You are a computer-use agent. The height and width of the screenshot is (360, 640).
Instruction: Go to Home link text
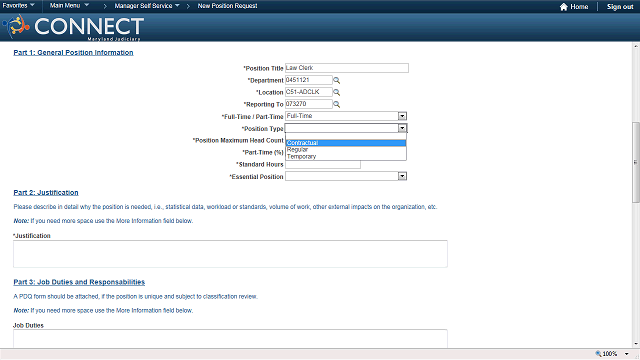[x=579, y=7]
